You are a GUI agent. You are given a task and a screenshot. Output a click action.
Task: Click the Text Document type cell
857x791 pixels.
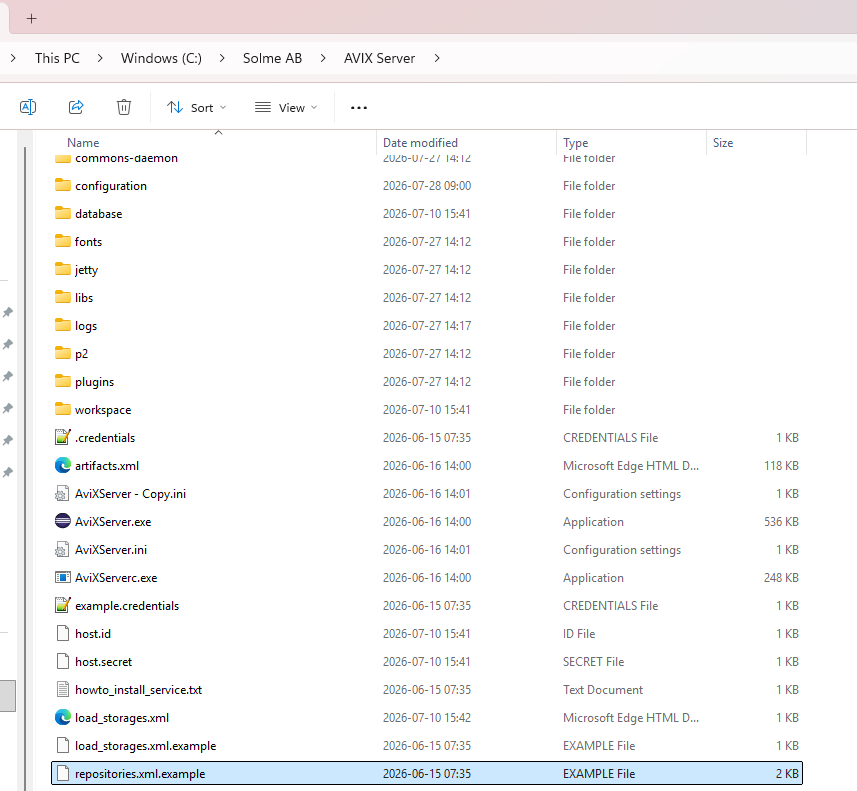tap(603, 690)
